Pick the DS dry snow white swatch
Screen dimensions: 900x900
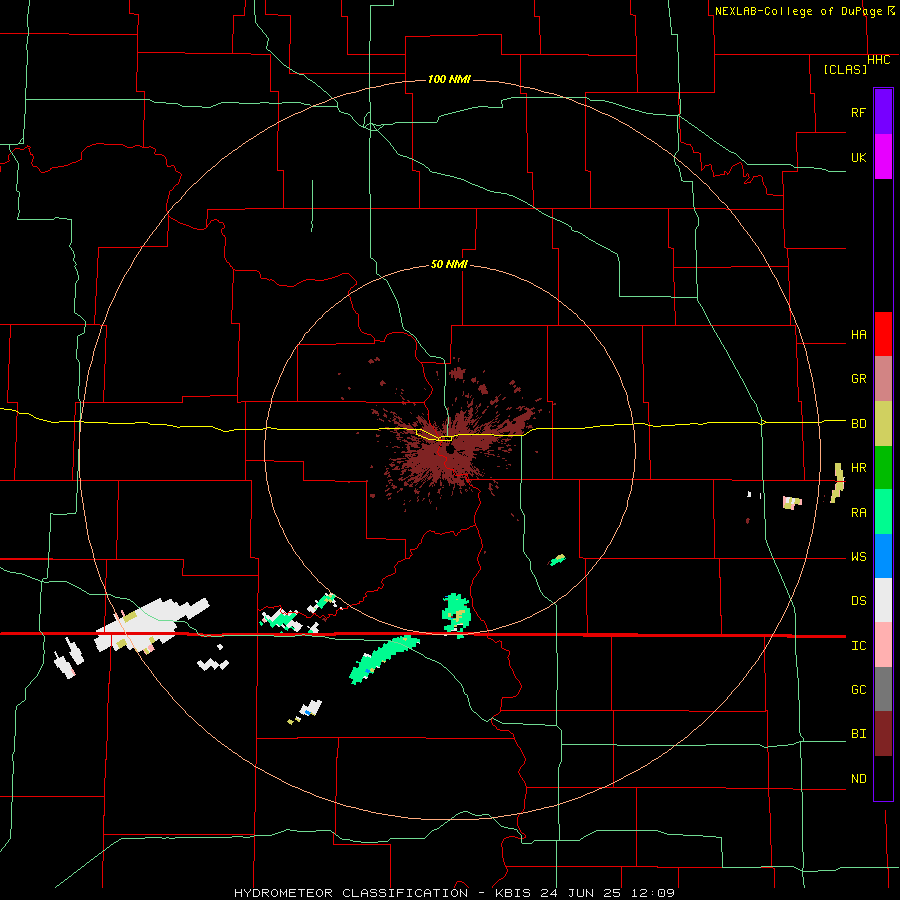(883, 600)
